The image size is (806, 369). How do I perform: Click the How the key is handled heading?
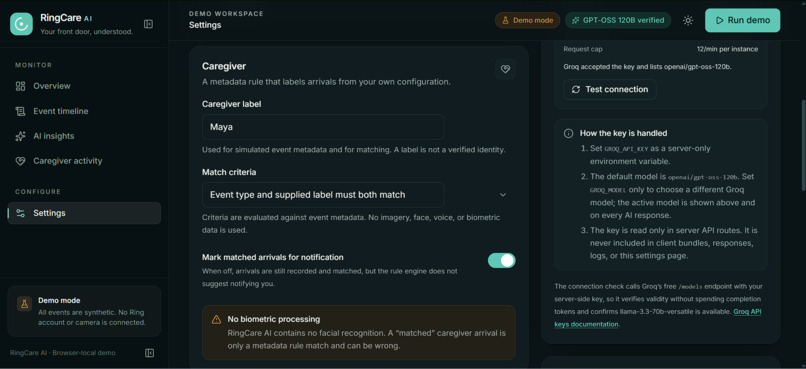pos(624,133)
